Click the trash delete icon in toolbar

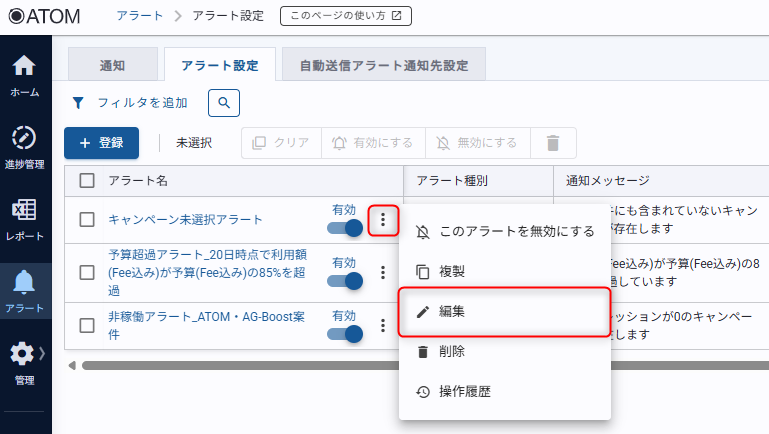pyautogui.click(x=552, y=143)
